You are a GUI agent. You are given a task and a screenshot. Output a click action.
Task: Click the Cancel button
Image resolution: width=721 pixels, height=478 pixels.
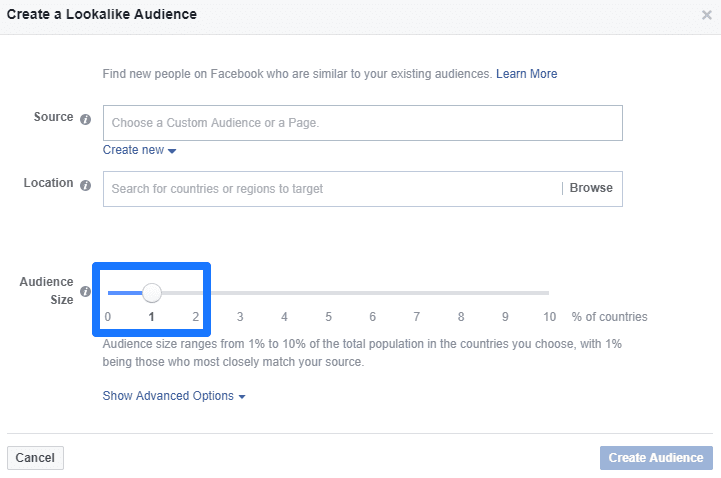tap(35, 458)
